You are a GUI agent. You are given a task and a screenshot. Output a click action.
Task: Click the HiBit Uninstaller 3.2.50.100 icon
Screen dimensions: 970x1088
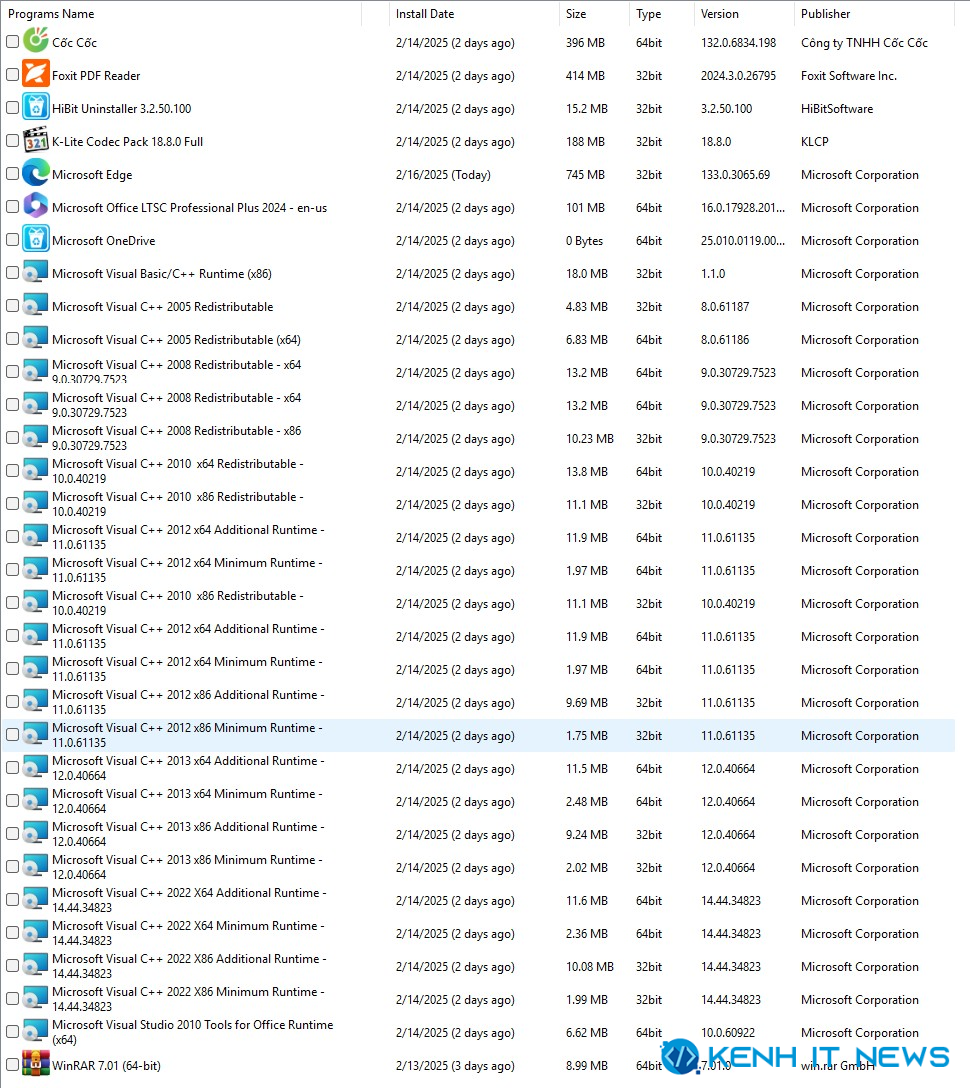[x=35, y=107]
